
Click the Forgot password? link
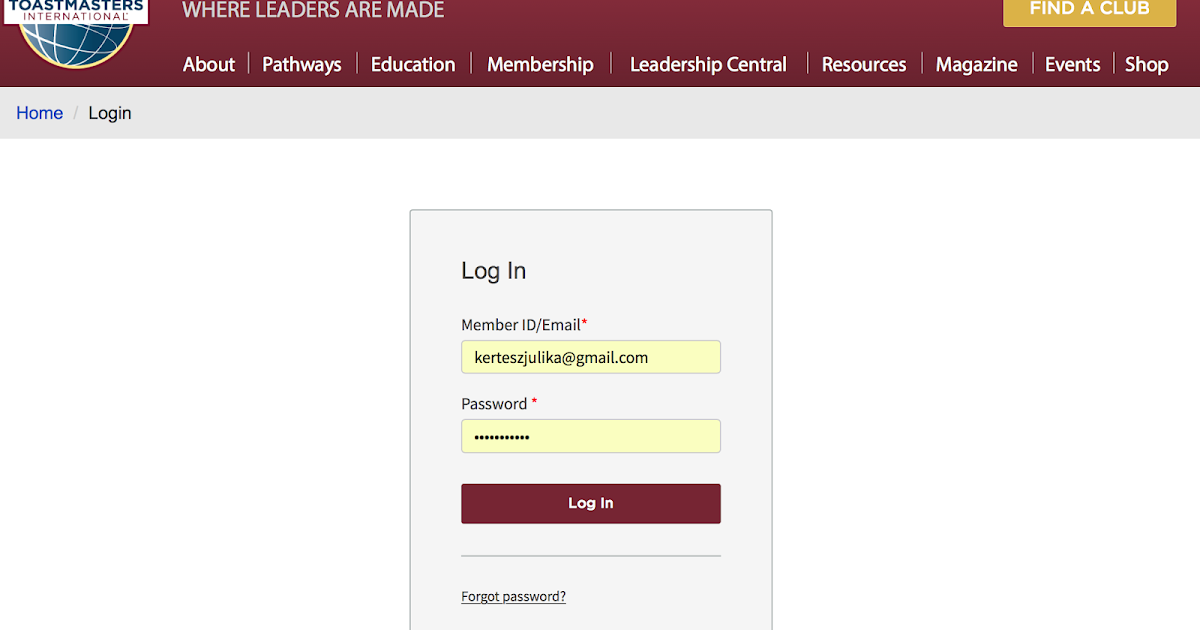[x=513, y=597]
